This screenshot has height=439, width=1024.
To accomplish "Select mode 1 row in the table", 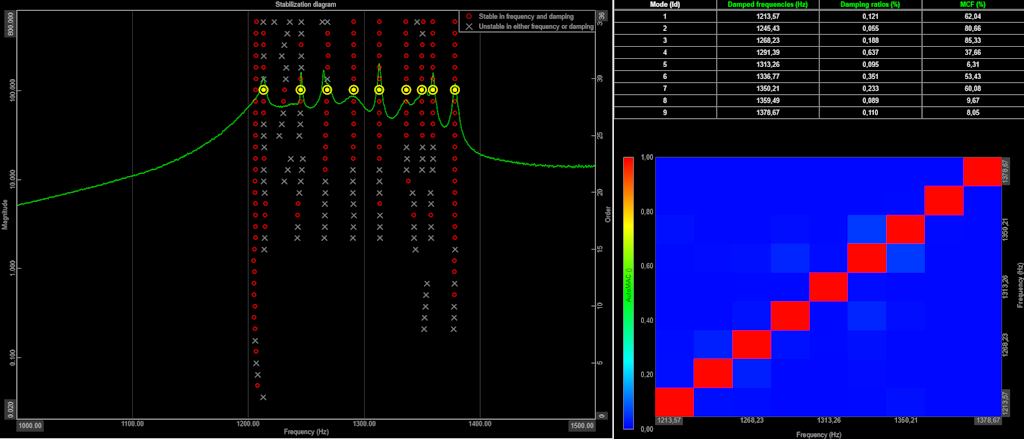I will coord(819,16).
